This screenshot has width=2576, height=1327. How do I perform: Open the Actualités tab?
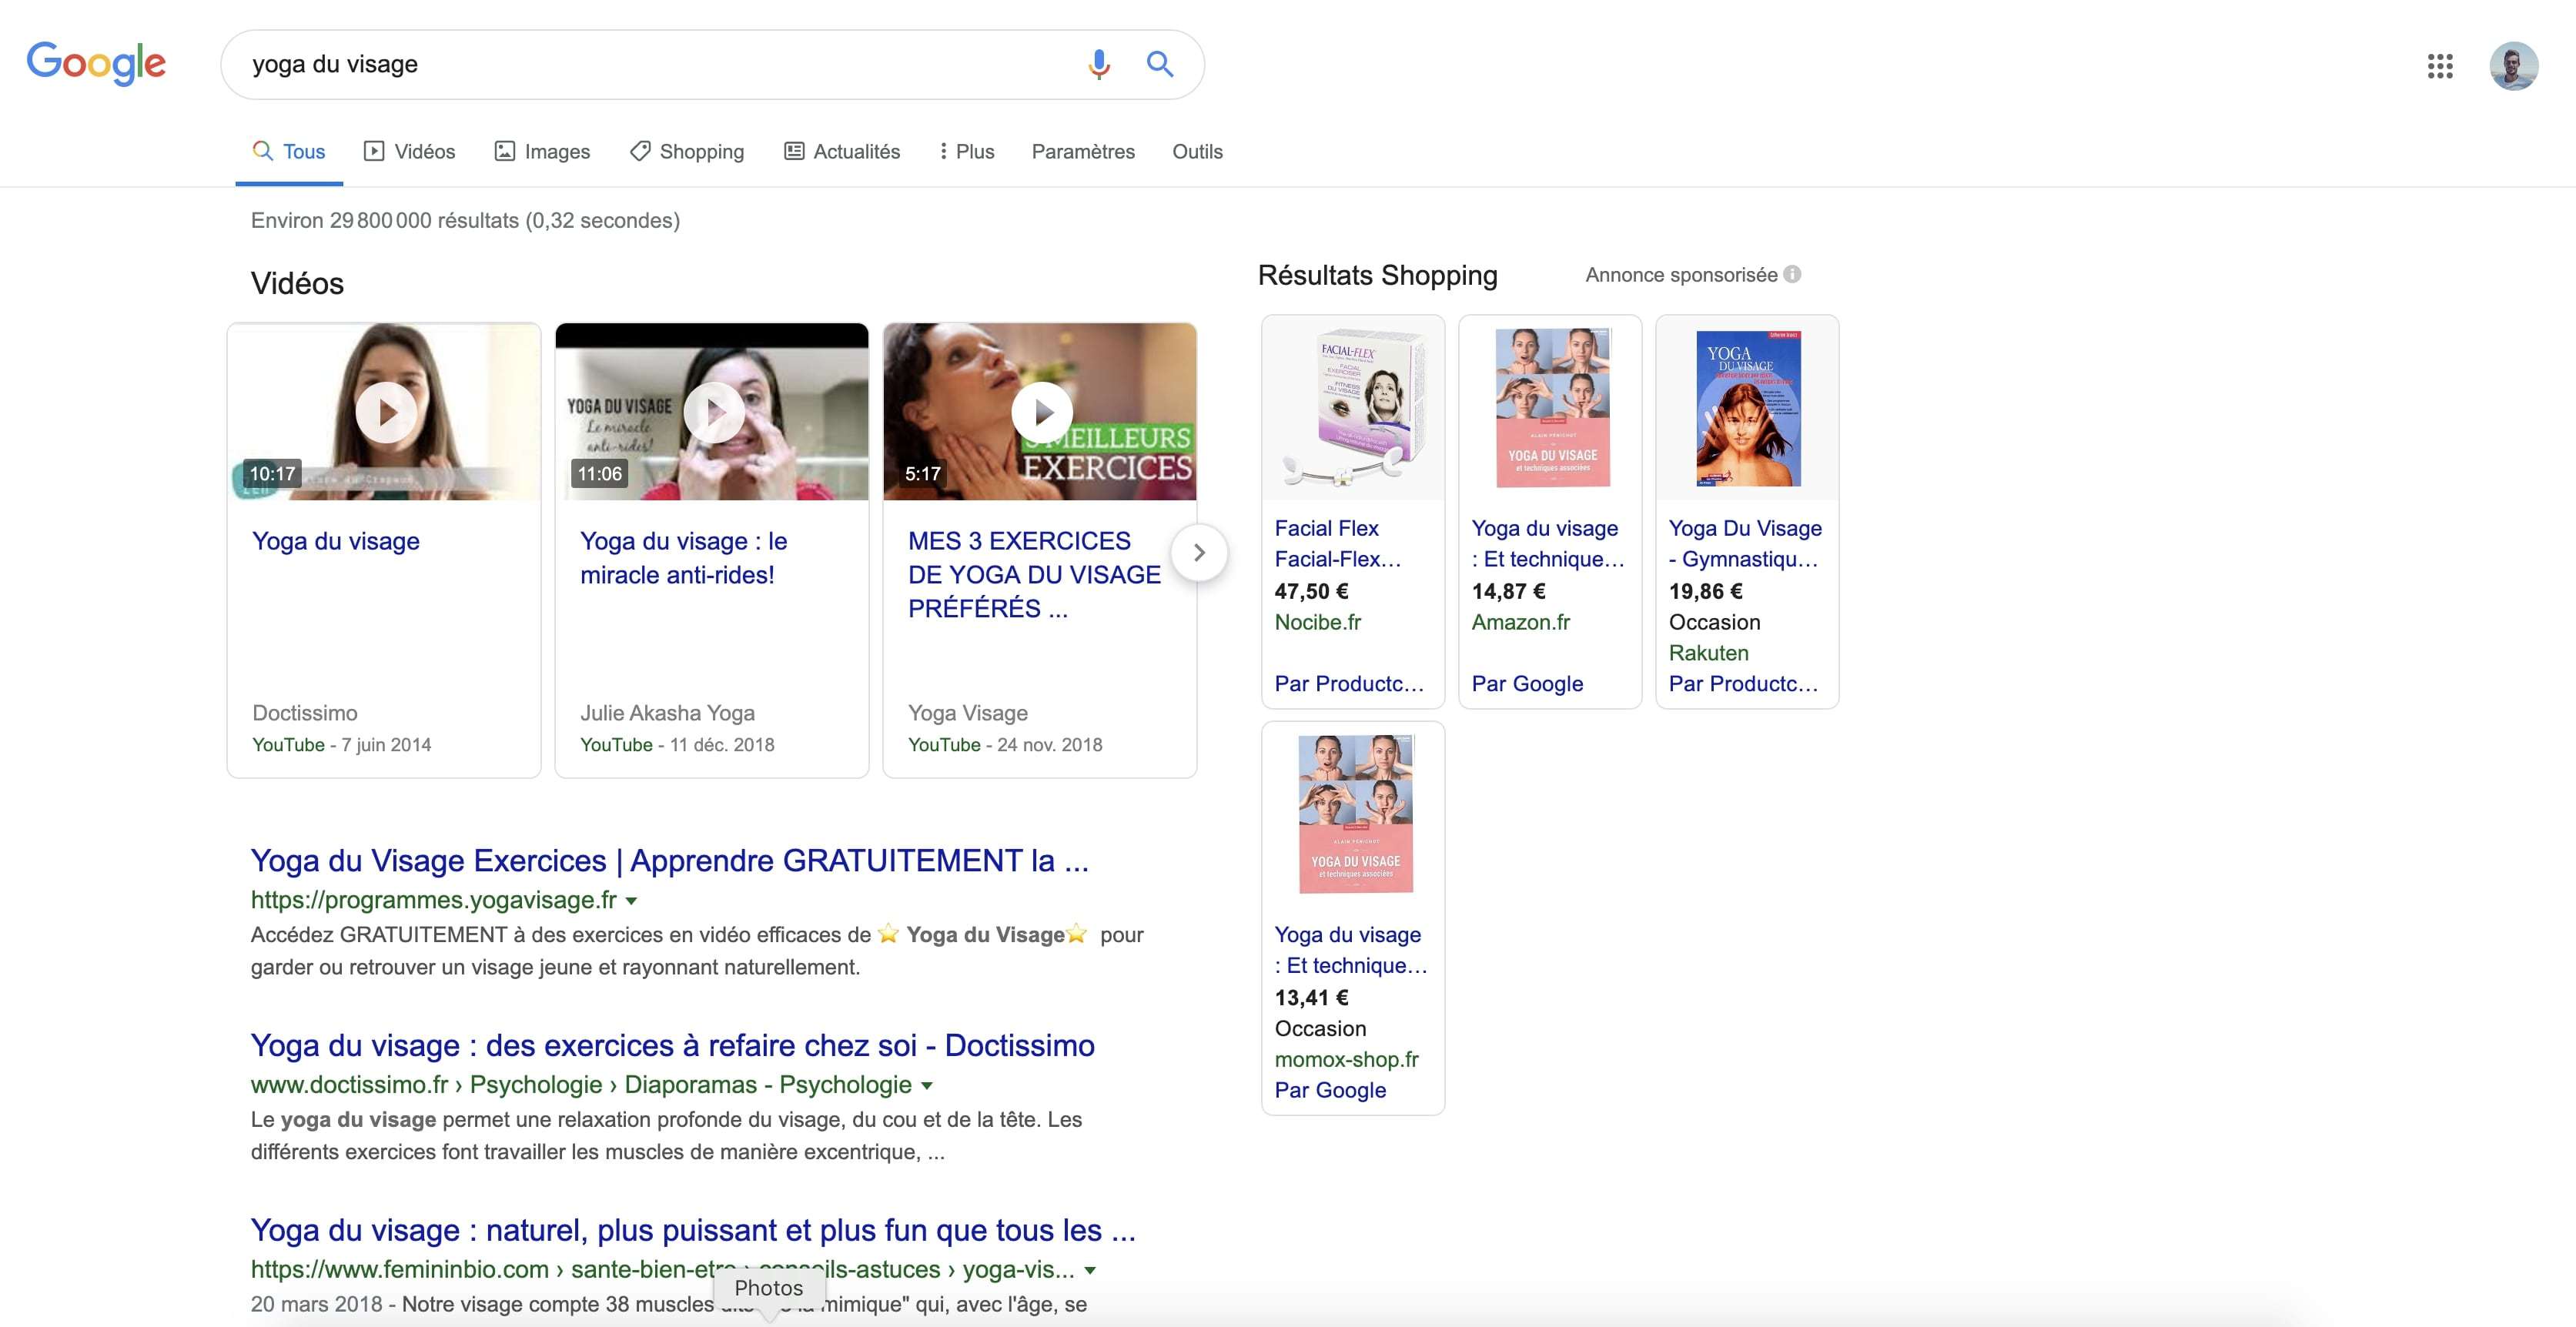click(x=842, y=152)
